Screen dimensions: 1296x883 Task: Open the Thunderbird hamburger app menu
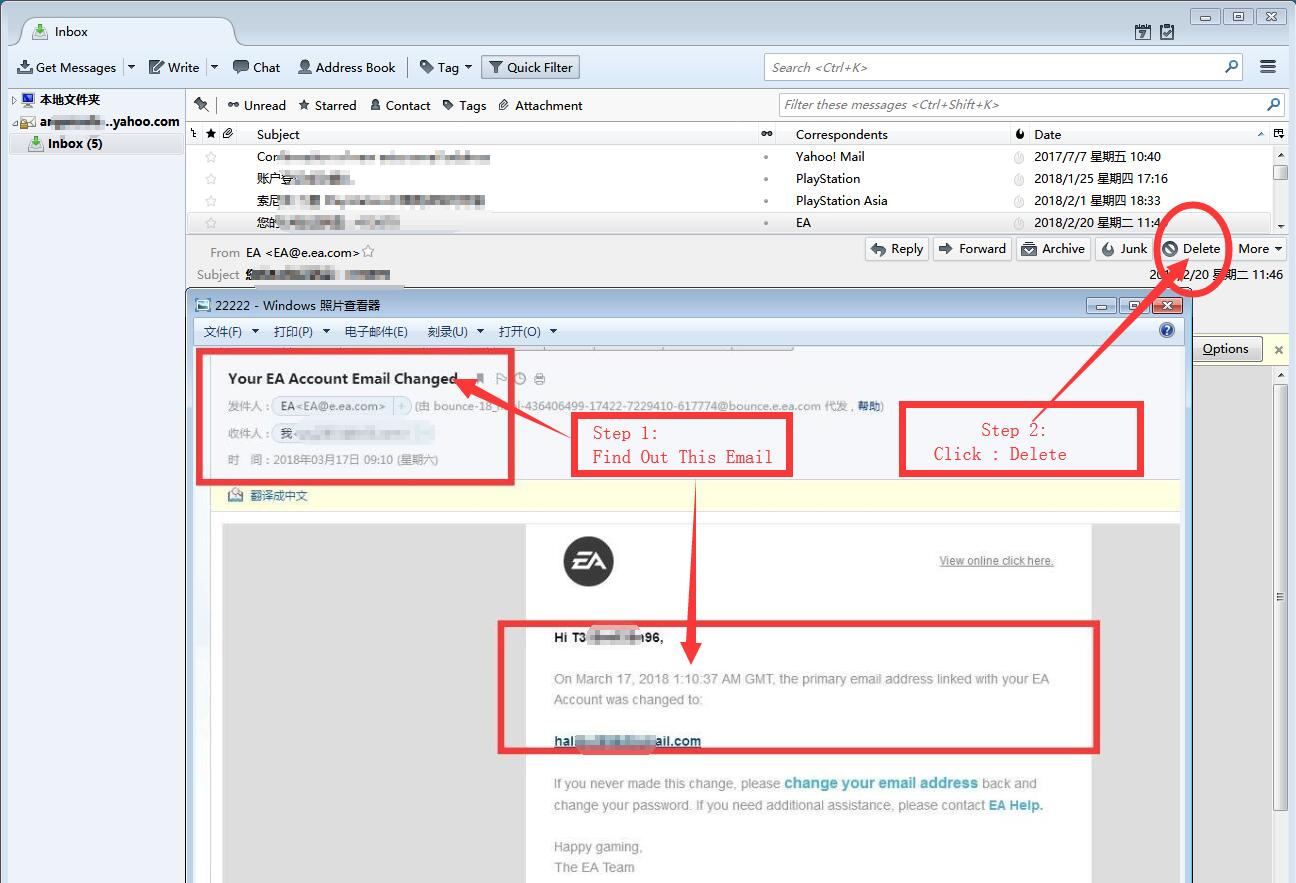click(x=1268, y=67)
